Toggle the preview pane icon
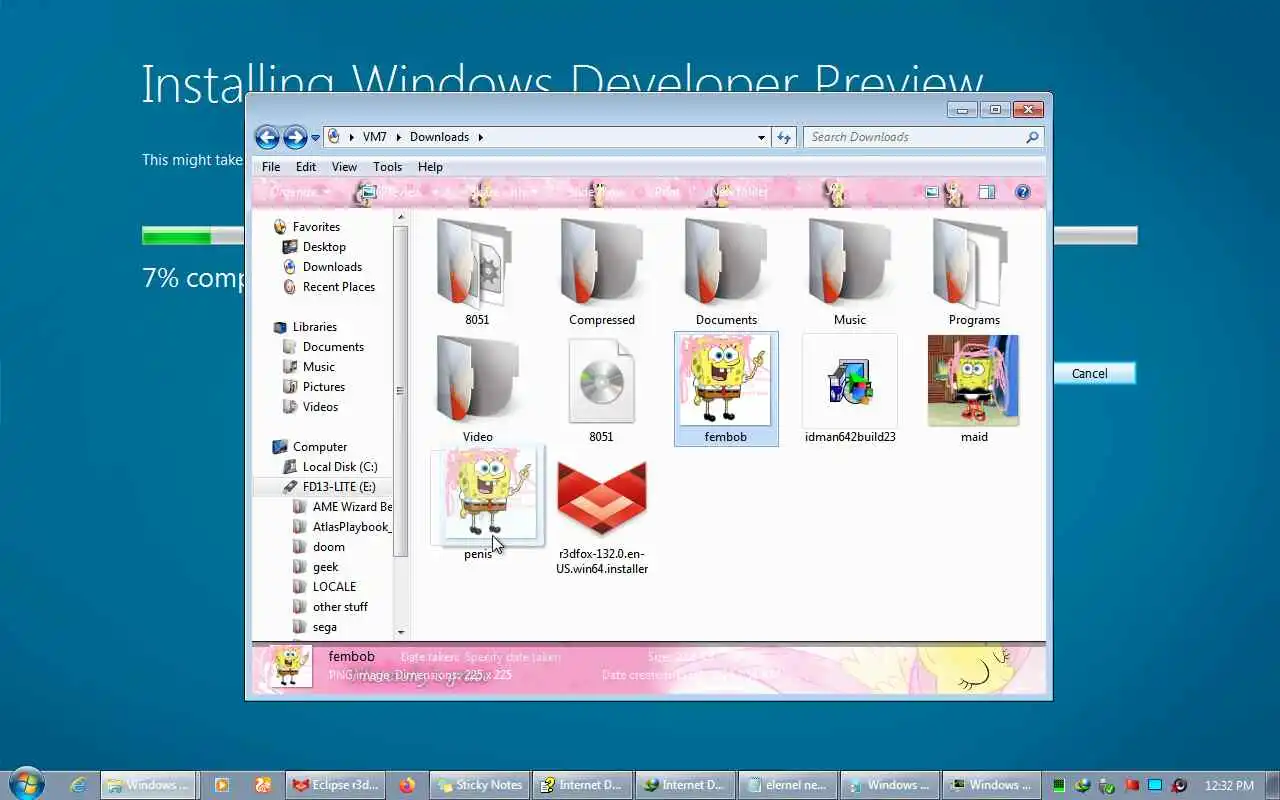1280x800 pixels. pos(986,192)
